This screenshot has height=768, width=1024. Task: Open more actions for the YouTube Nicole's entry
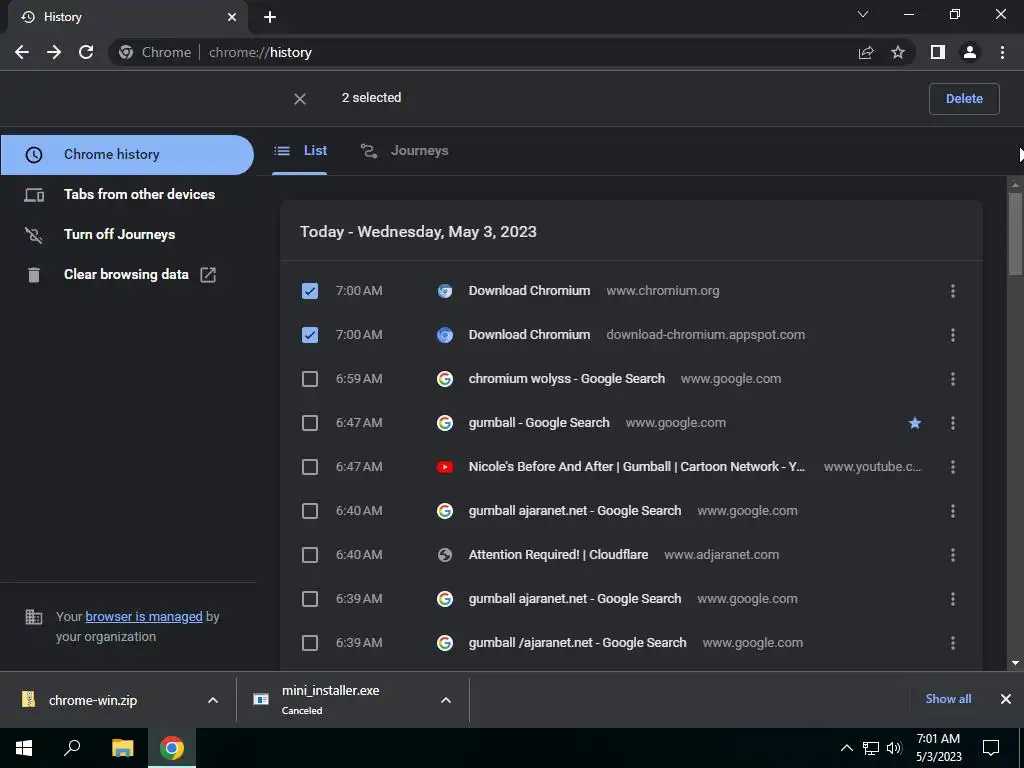point(953,467)
